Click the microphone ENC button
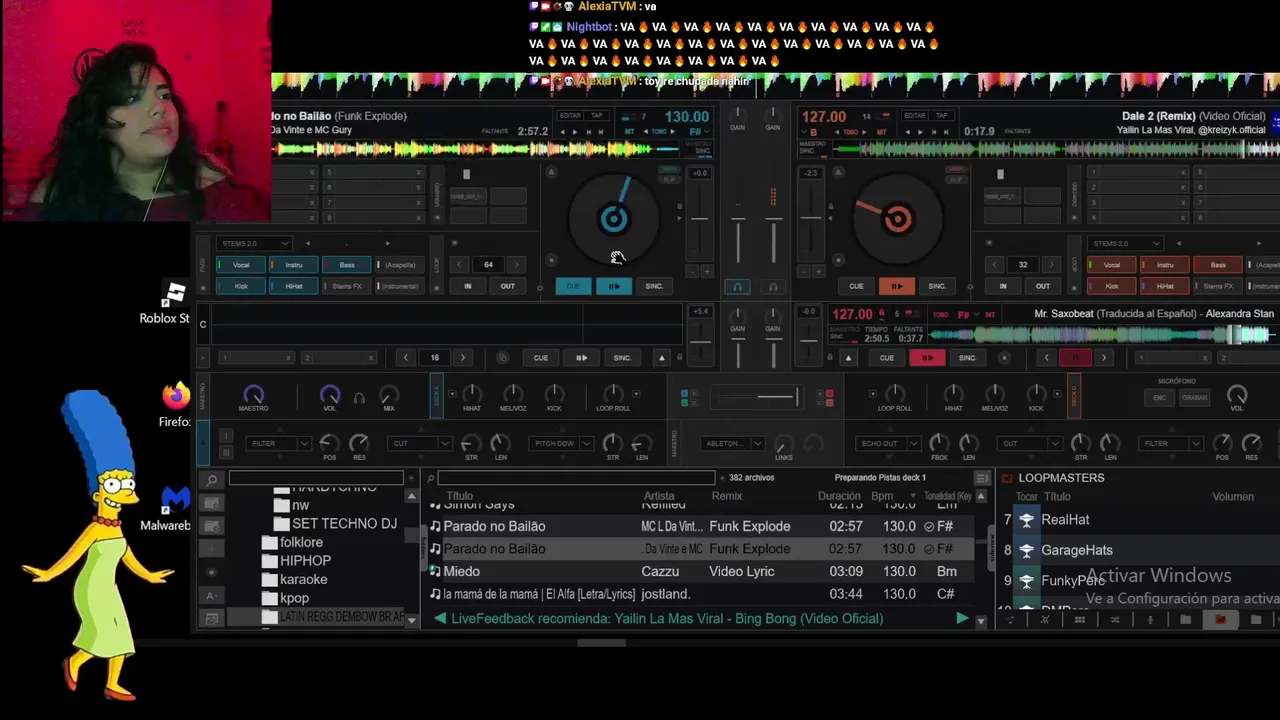Screen dimensions: 1280x720 [1161, 398]
